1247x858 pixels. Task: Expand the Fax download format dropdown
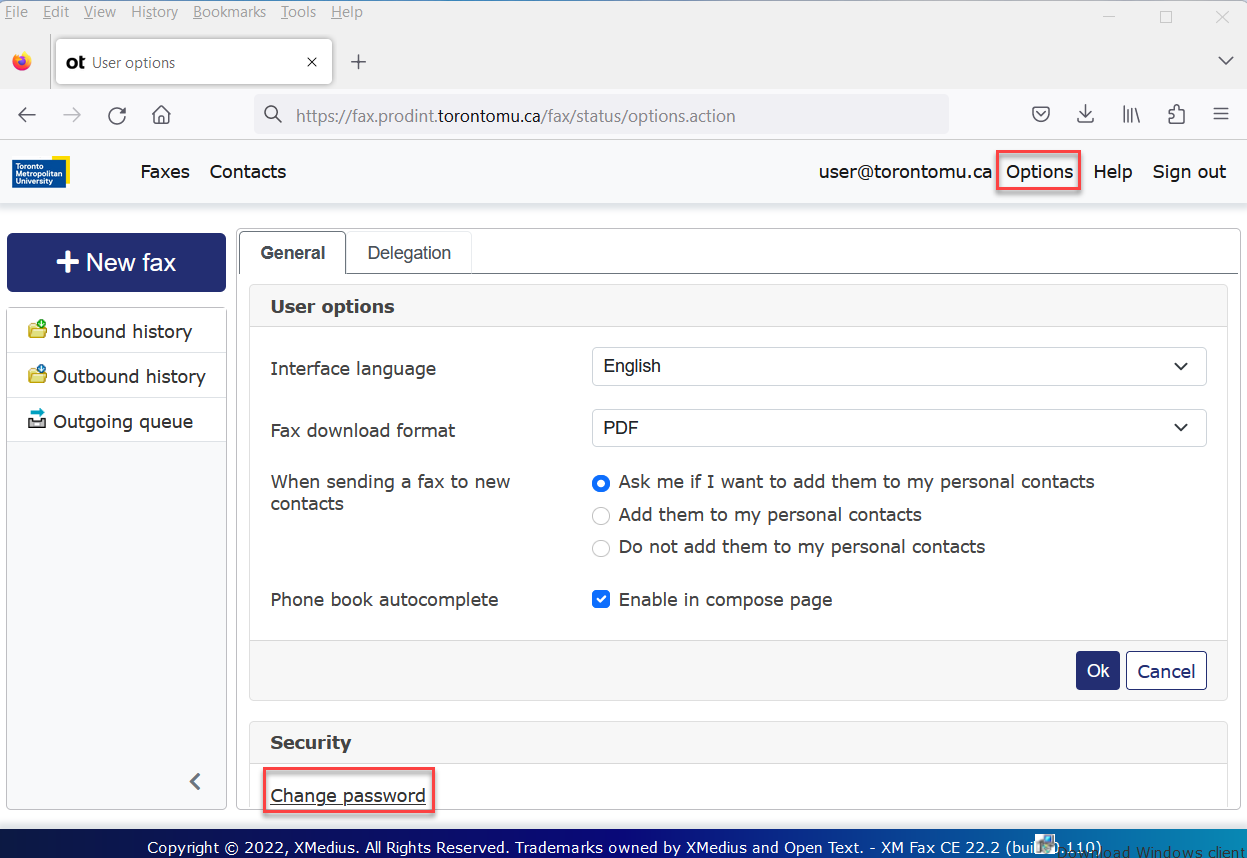coord(898,428)
